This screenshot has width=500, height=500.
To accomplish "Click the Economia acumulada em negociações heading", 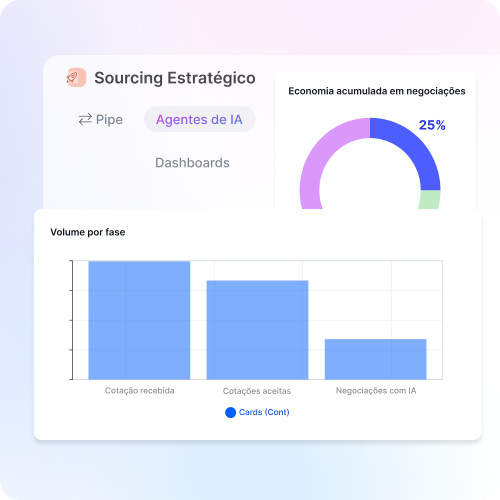I will pos(377,91).
